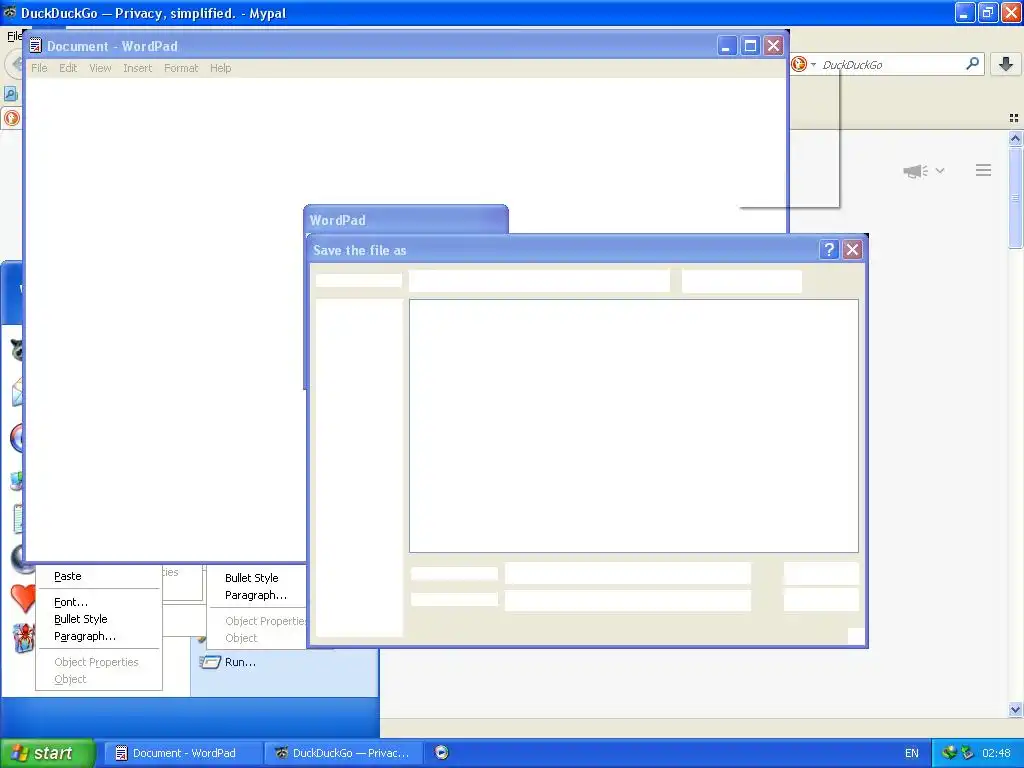Click the DuckDuckGo favicon at Mypal's left edge
This screenshot has height=768, width=1024.
pos(12,118)
